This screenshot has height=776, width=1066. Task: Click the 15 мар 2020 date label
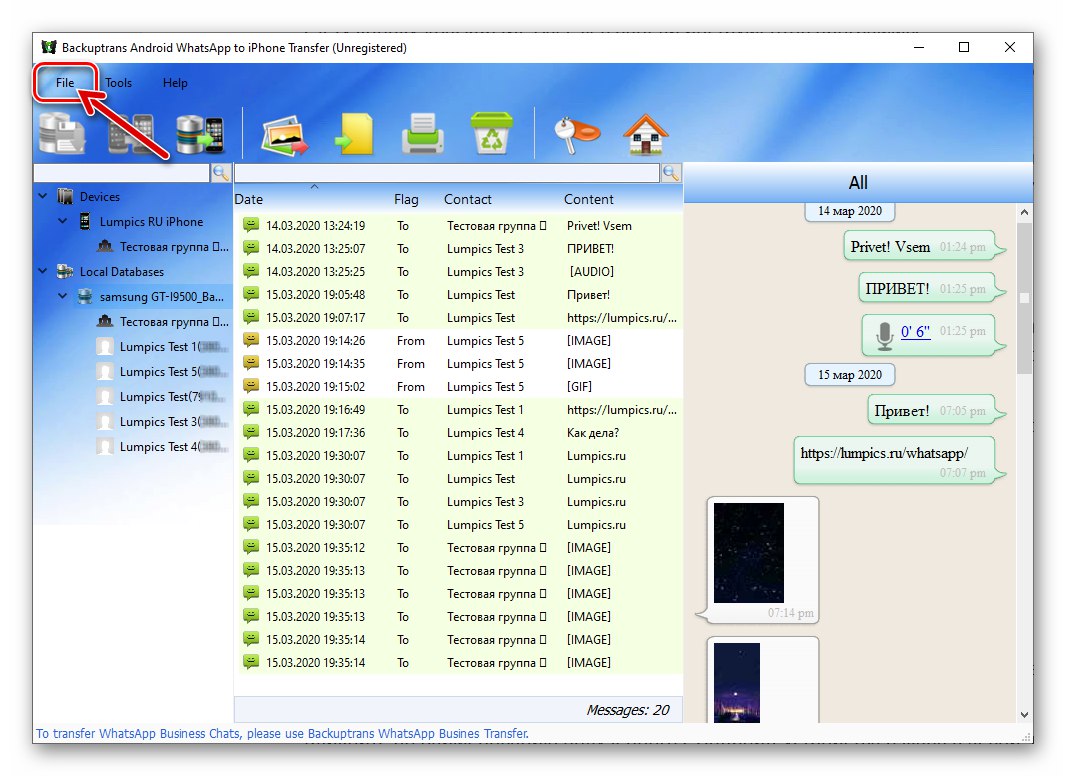click(849, 375)
